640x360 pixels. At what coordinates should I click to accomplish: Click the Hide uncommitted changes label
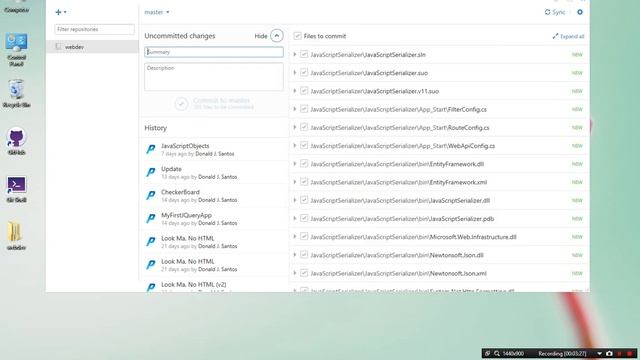[x=261, y=36]
